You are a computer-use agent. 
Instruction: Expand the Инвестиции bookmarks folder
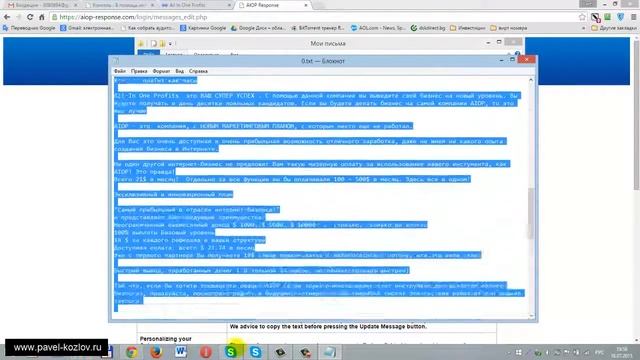click(468, 28)
